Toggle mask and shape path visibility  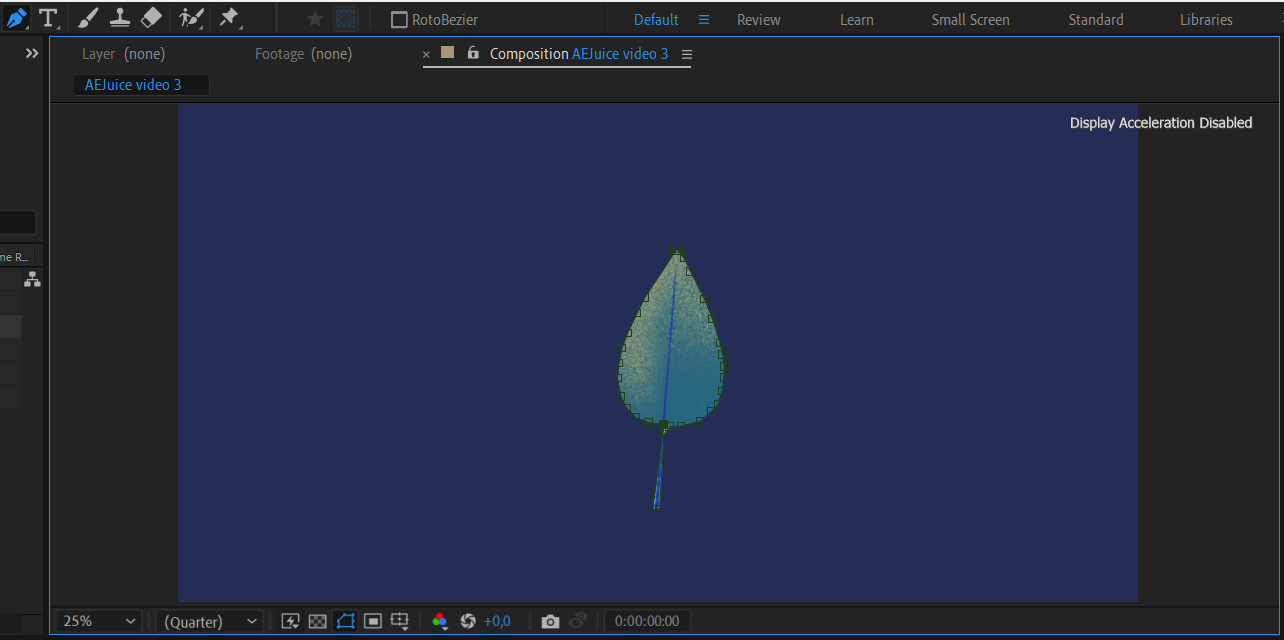coord(345,621)
